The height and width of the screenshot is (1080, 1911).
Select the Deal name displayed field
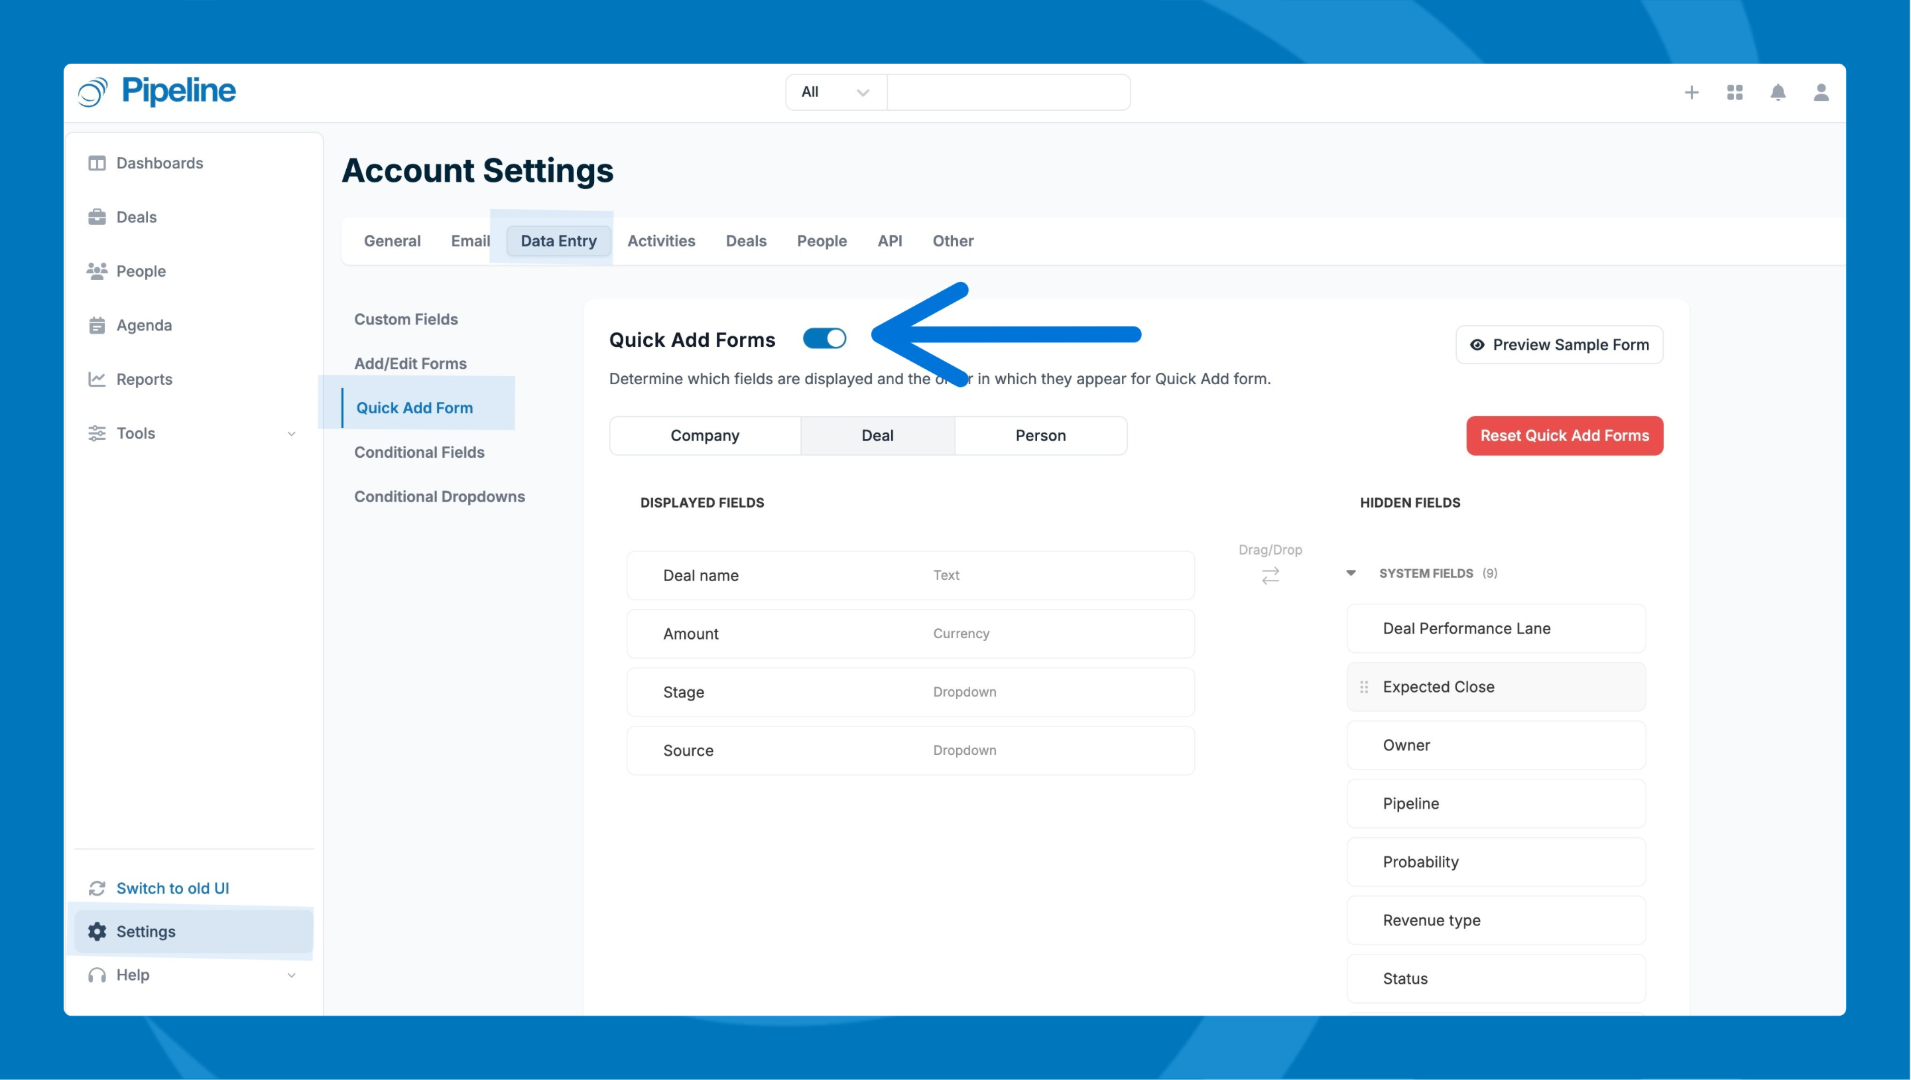tap(911, 576)
